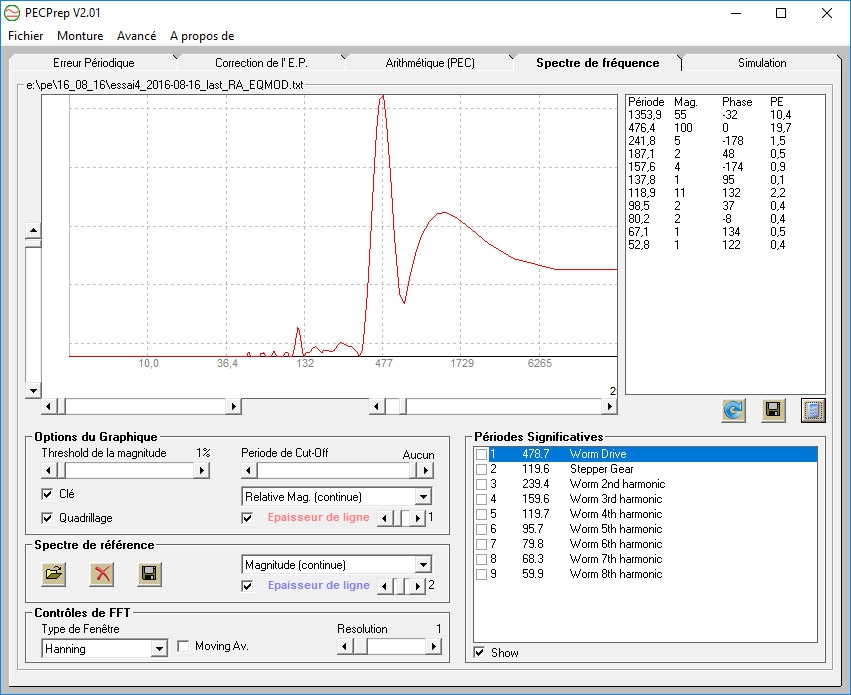This screenshot has height=695, width=851.
Task: Open the A propos de menu
Action: tap(202, 36)
